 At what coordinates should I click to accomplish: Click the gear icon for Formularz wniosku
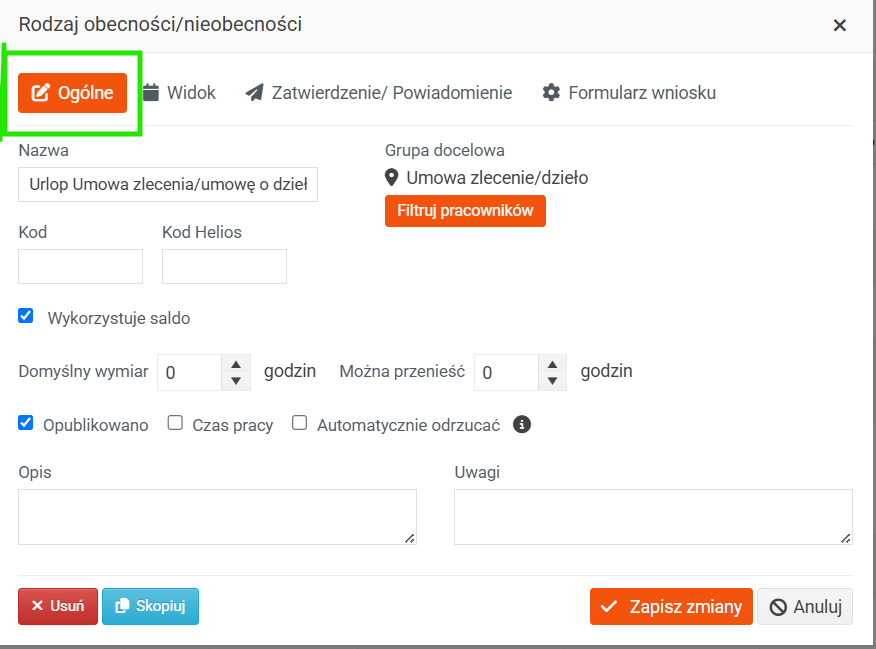(551, 93)
